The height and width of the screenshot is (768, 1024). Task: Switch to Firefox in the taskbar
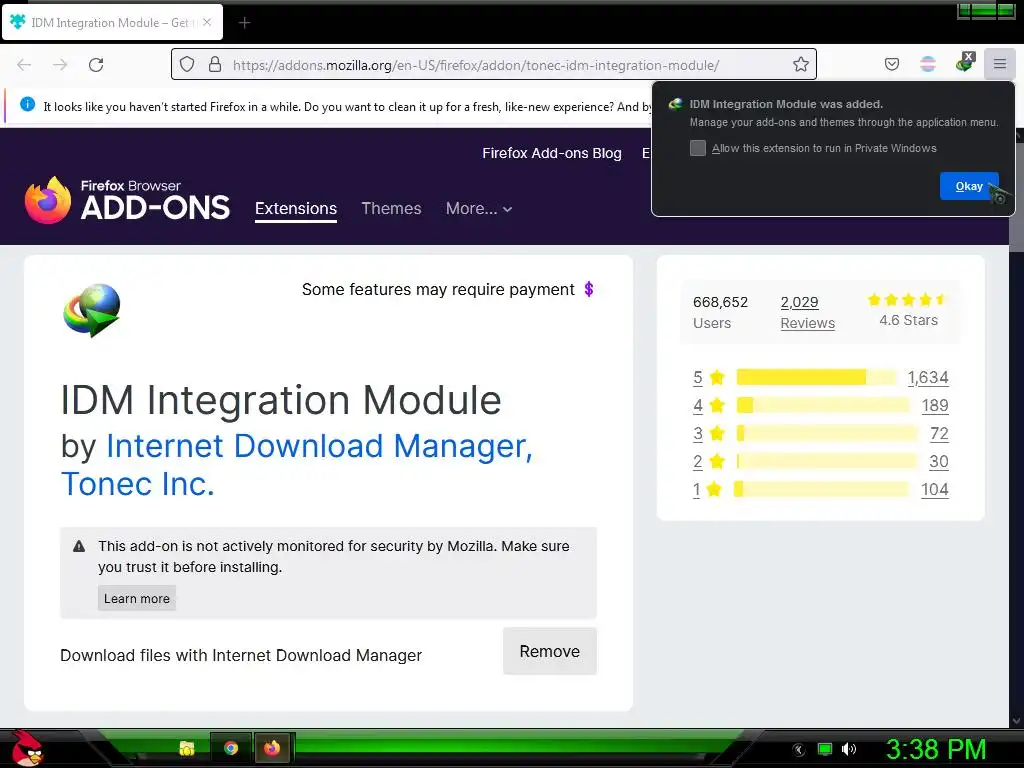[272, 748]
